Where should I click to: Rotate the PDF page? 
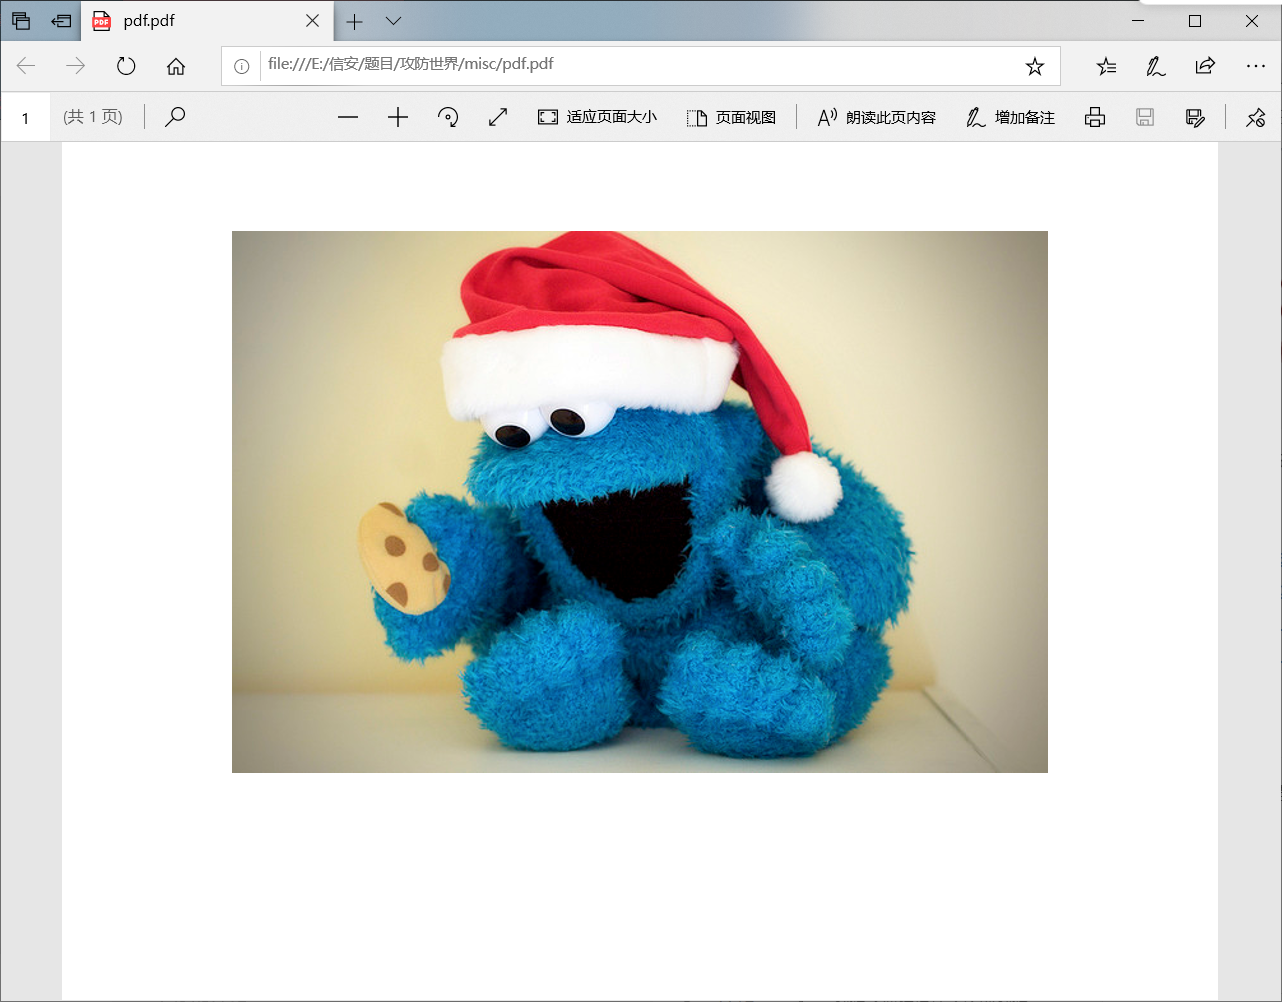click(448, 117)
